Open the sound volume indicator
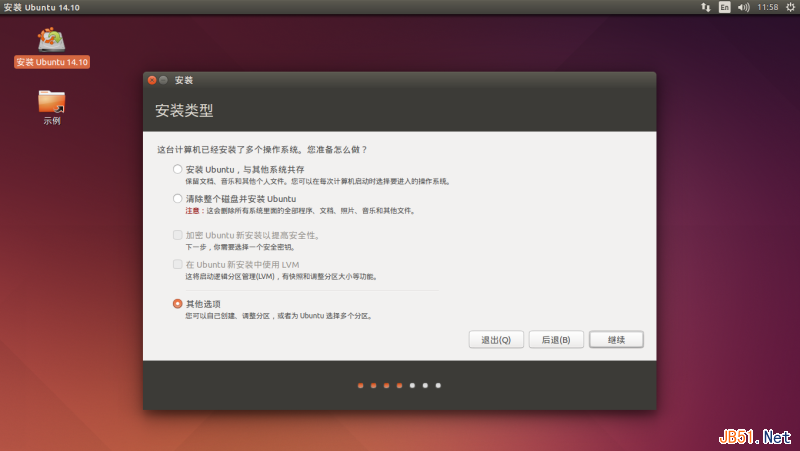Viewport: 800px width, 451px height. 743,7
